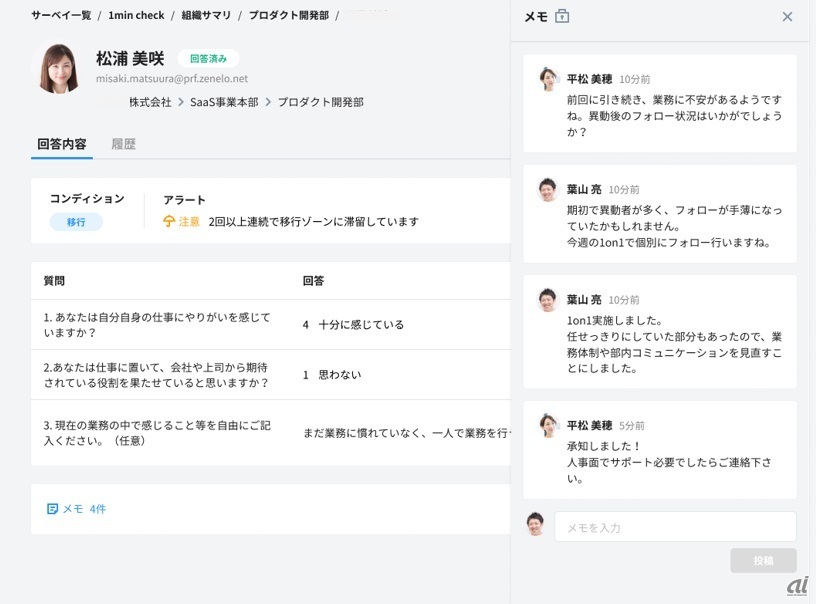Close the メモ side panel
The height and width of the screenshot is (604, 816).
[x=787, y=17]
